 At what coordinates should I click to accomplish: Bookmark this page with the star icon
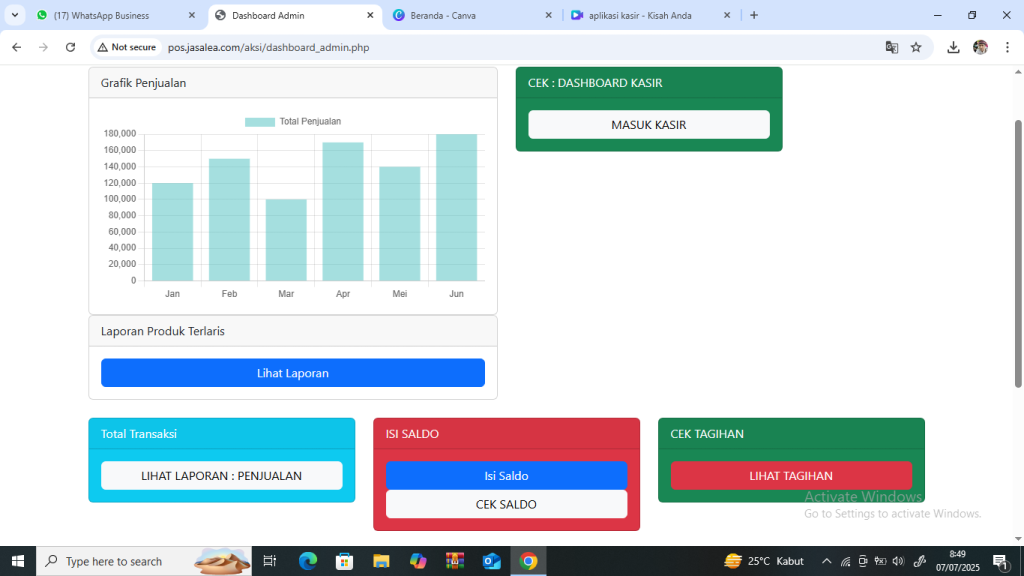[x=916, y=47]
